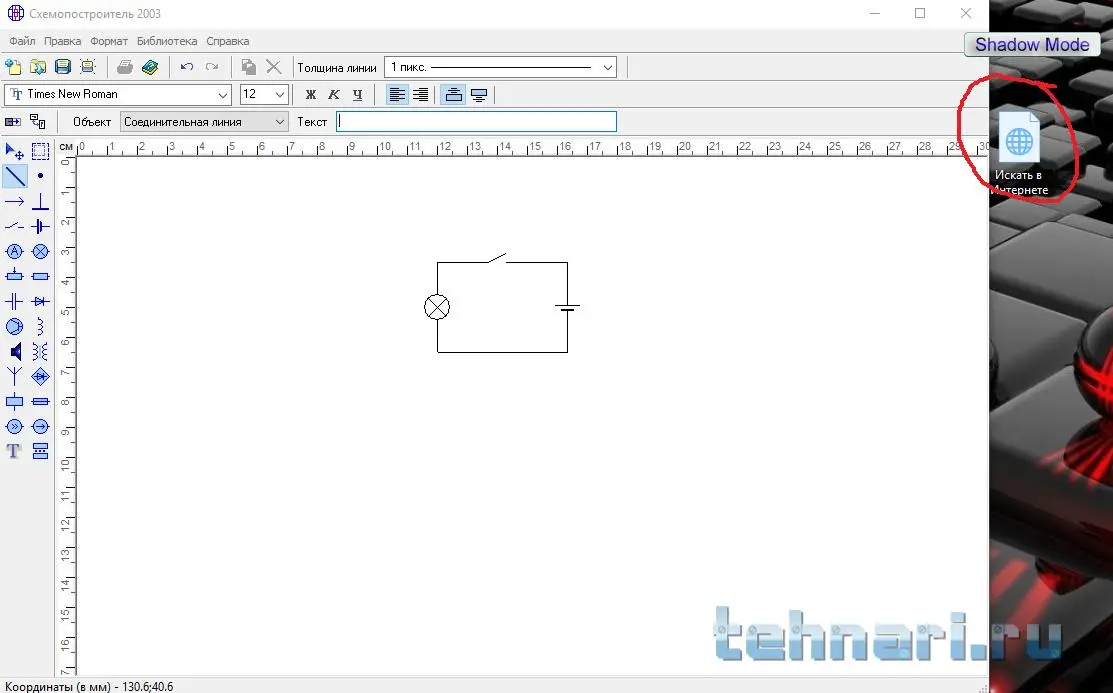
Task: Click the Текст input field
Action: click(x=476, y=121)
